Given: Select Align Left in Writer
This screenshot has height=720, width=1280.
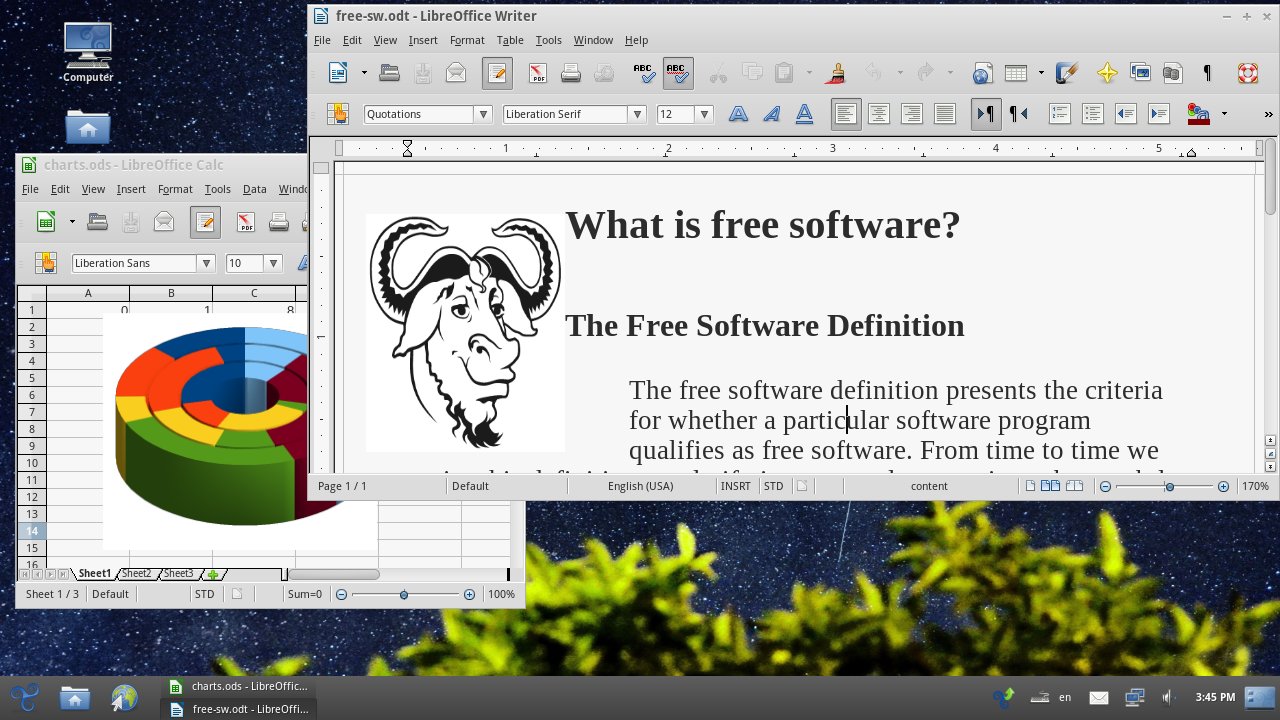Looking at the screenshot, I should 846,114.
